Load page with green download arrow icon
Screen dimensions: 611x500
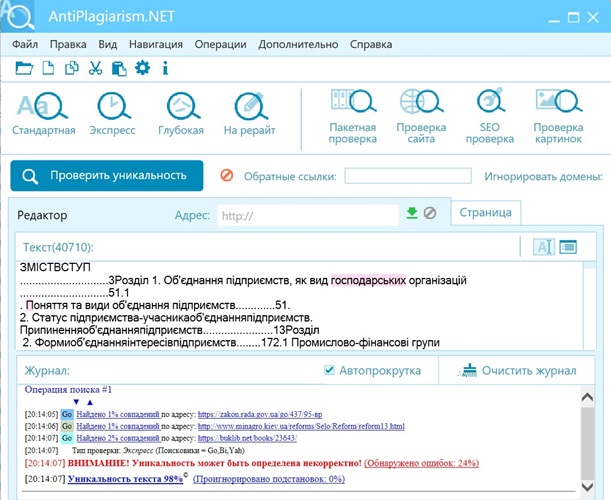point(412,213)
